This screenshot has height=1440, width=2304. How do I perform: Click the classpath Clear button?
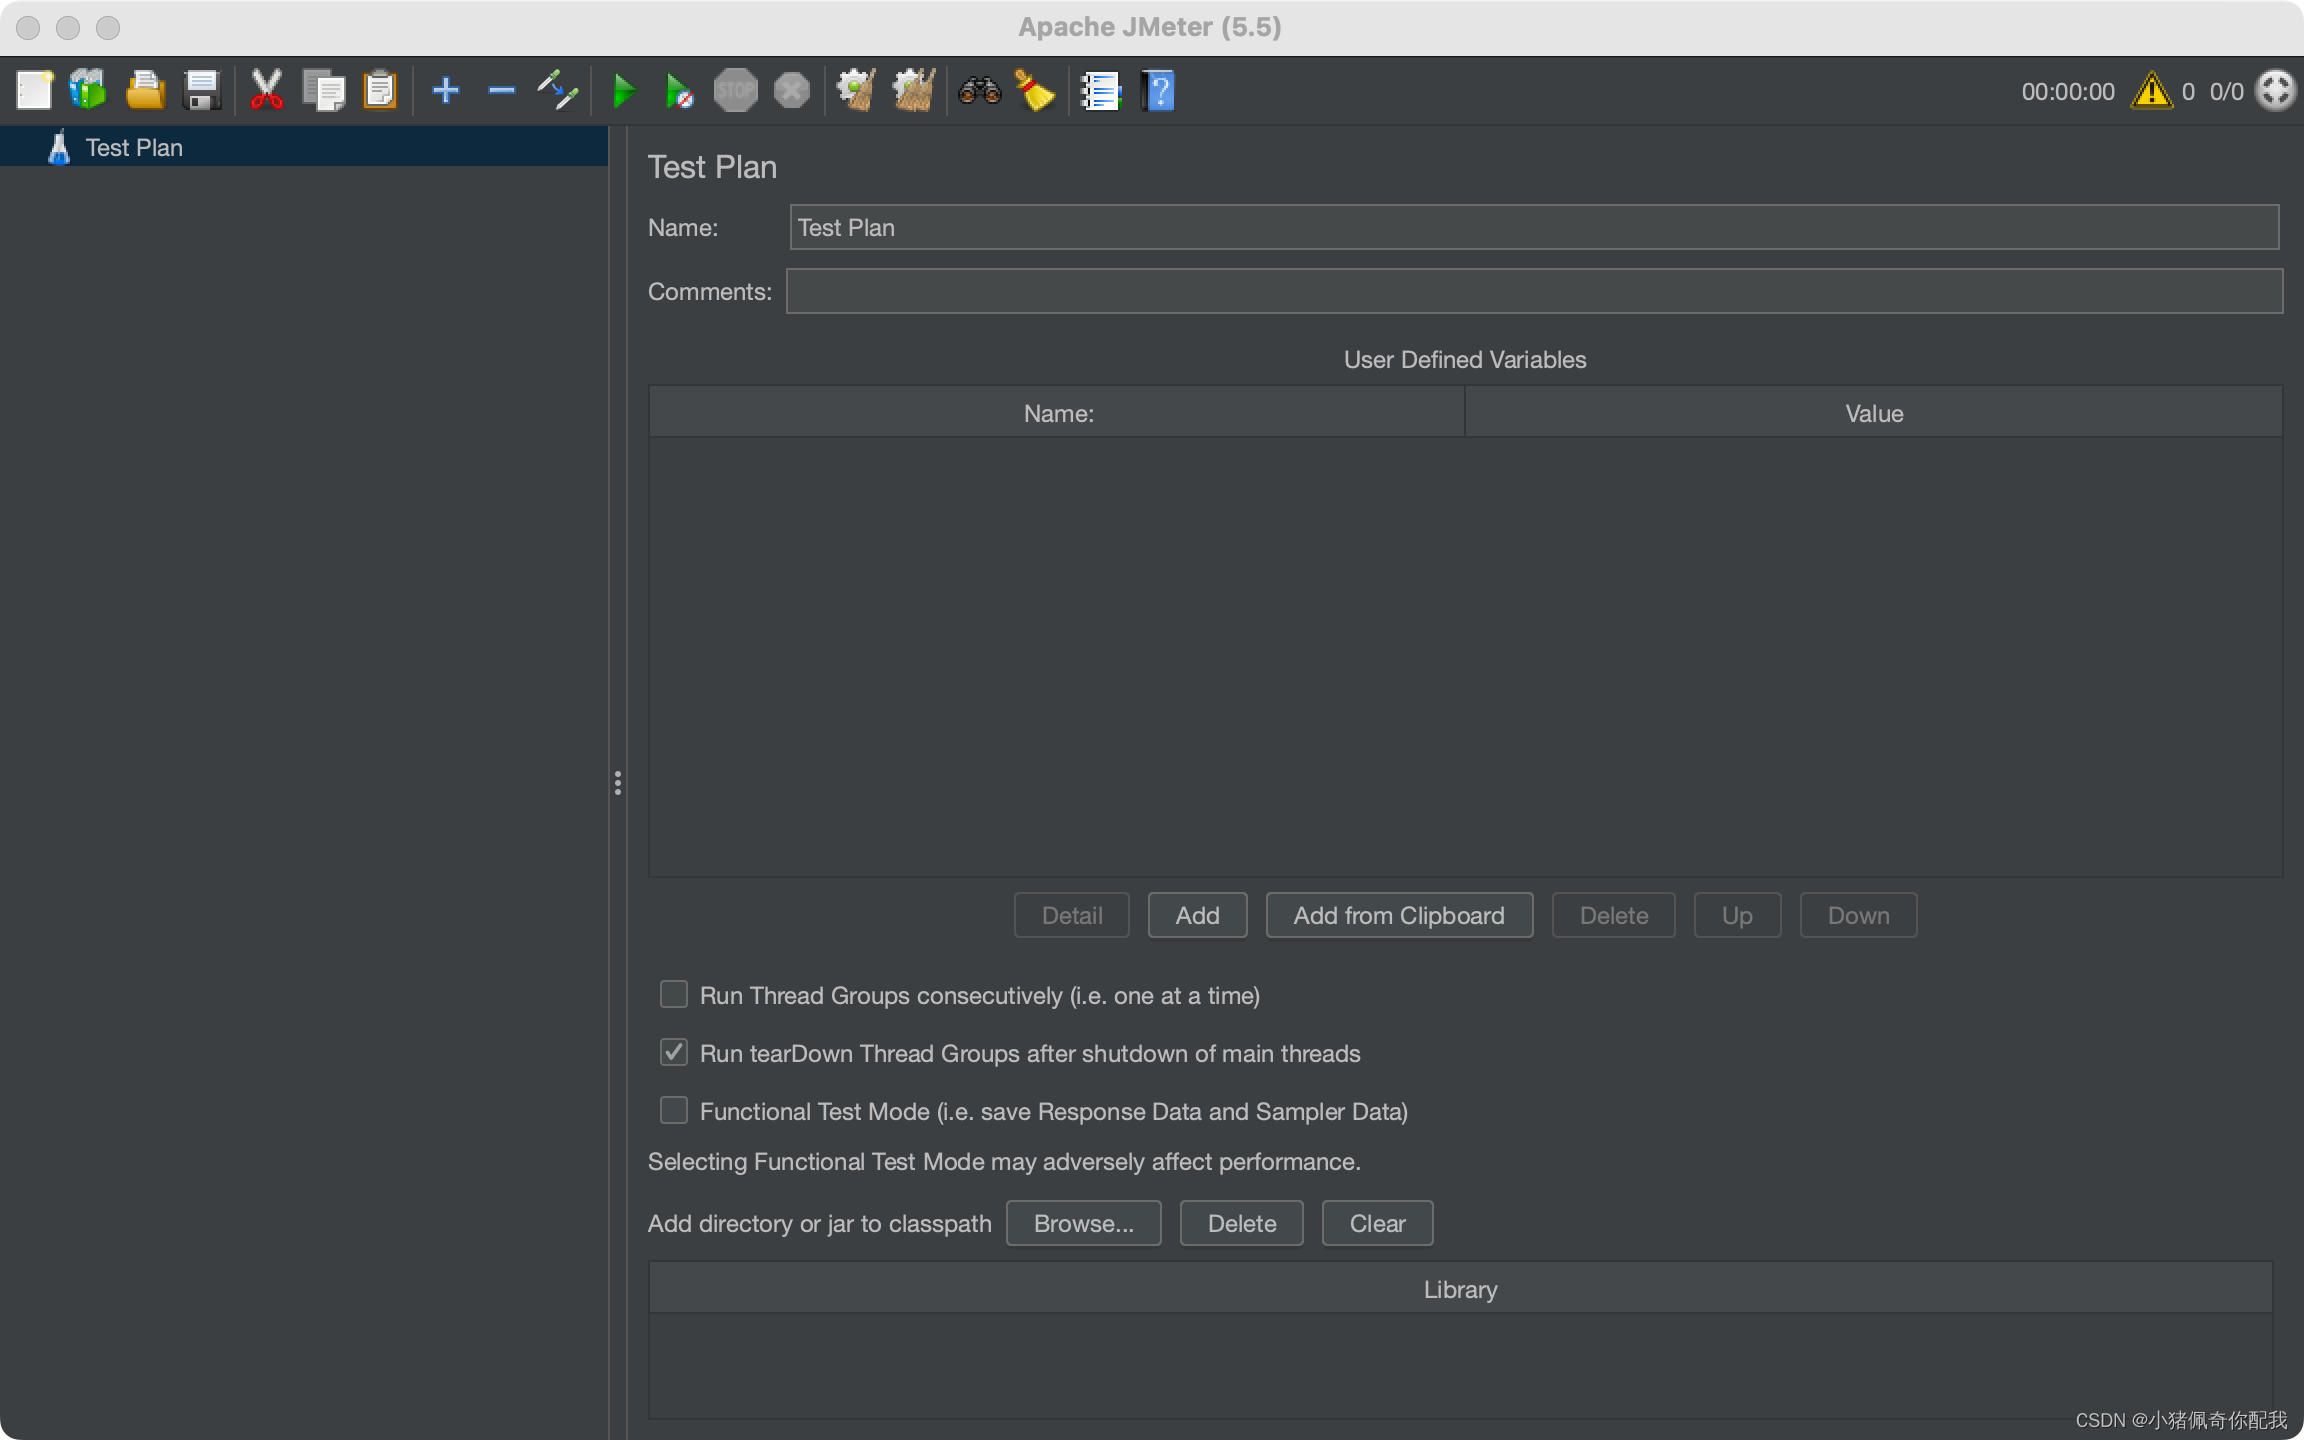click(1377, 1223)
